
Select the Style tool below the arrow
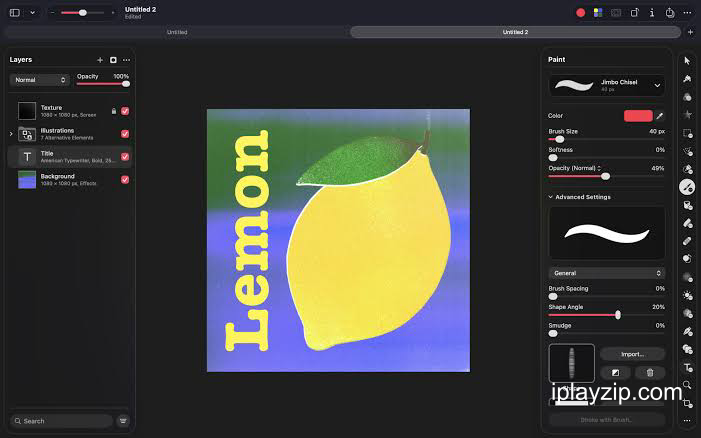pos(687,79)
